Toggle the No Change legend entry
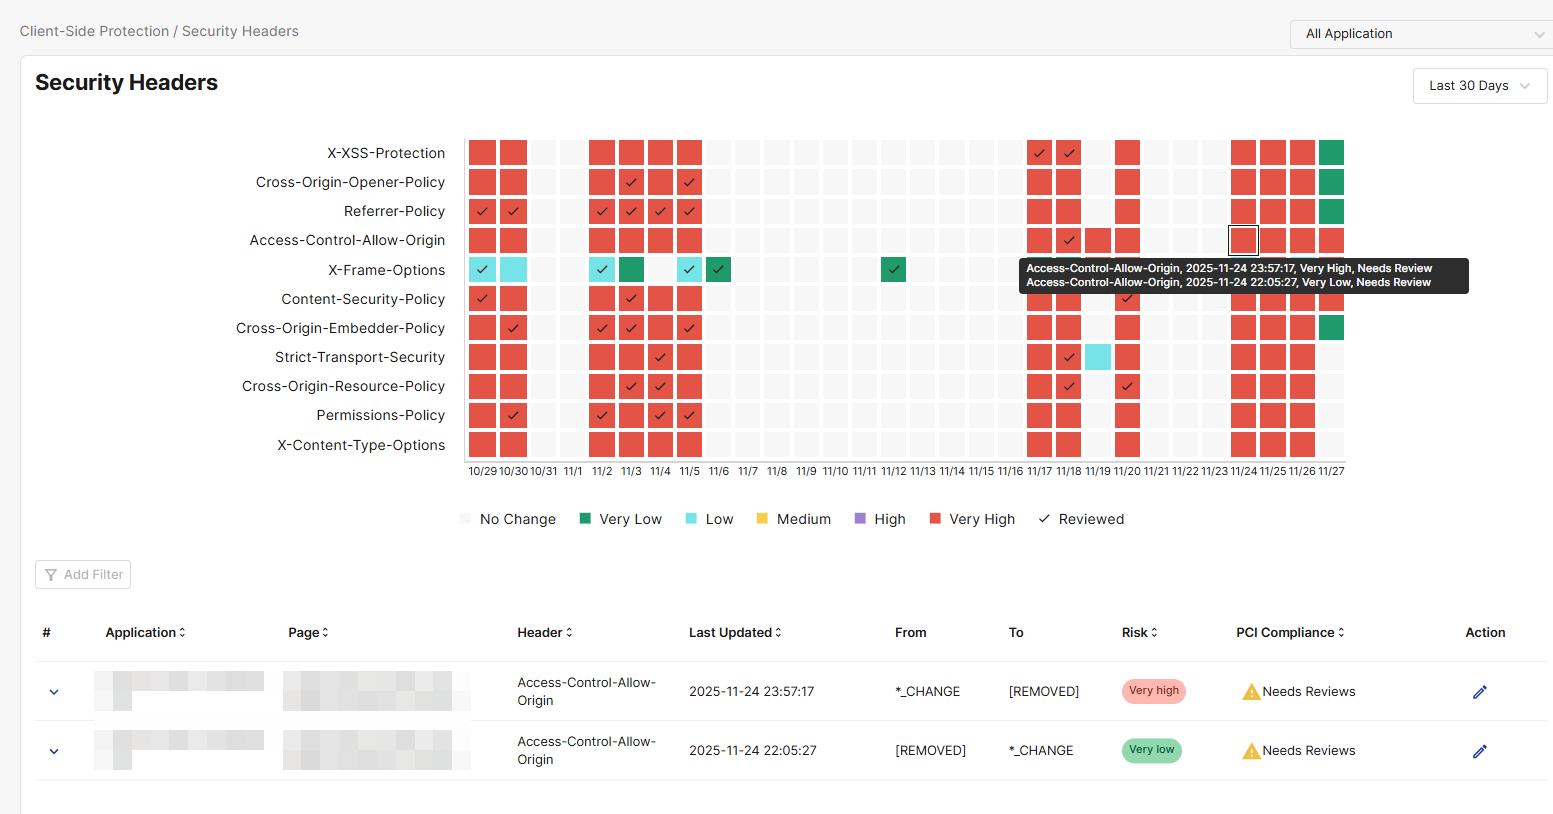 507,519
